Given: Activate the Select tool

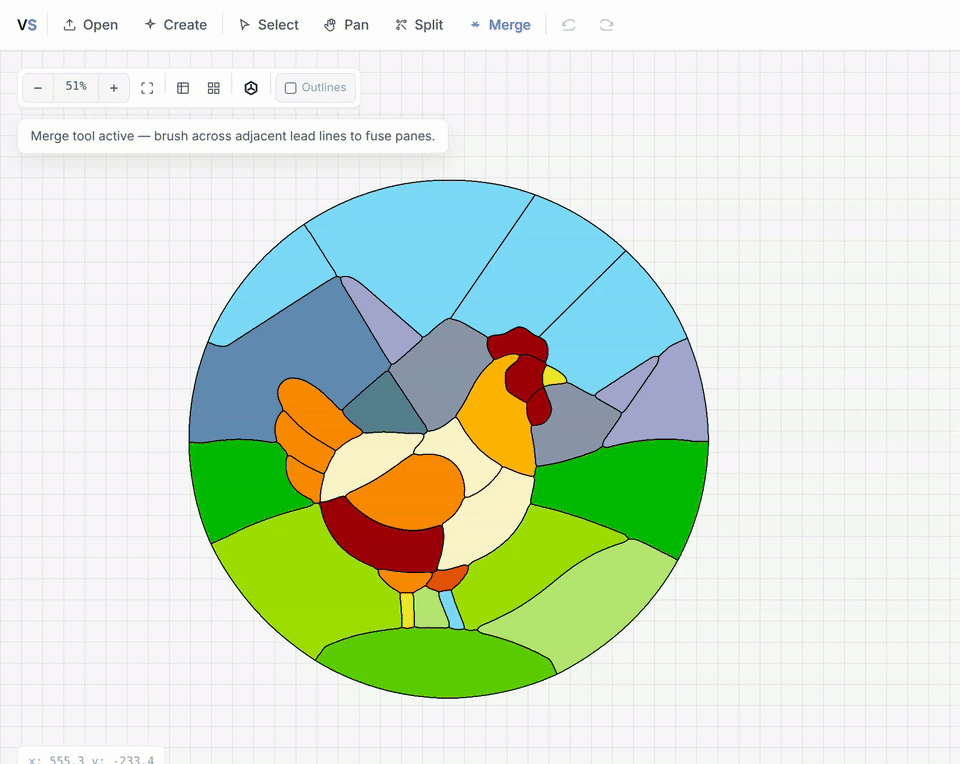Looking at the screenshot, I should (269, 25).
